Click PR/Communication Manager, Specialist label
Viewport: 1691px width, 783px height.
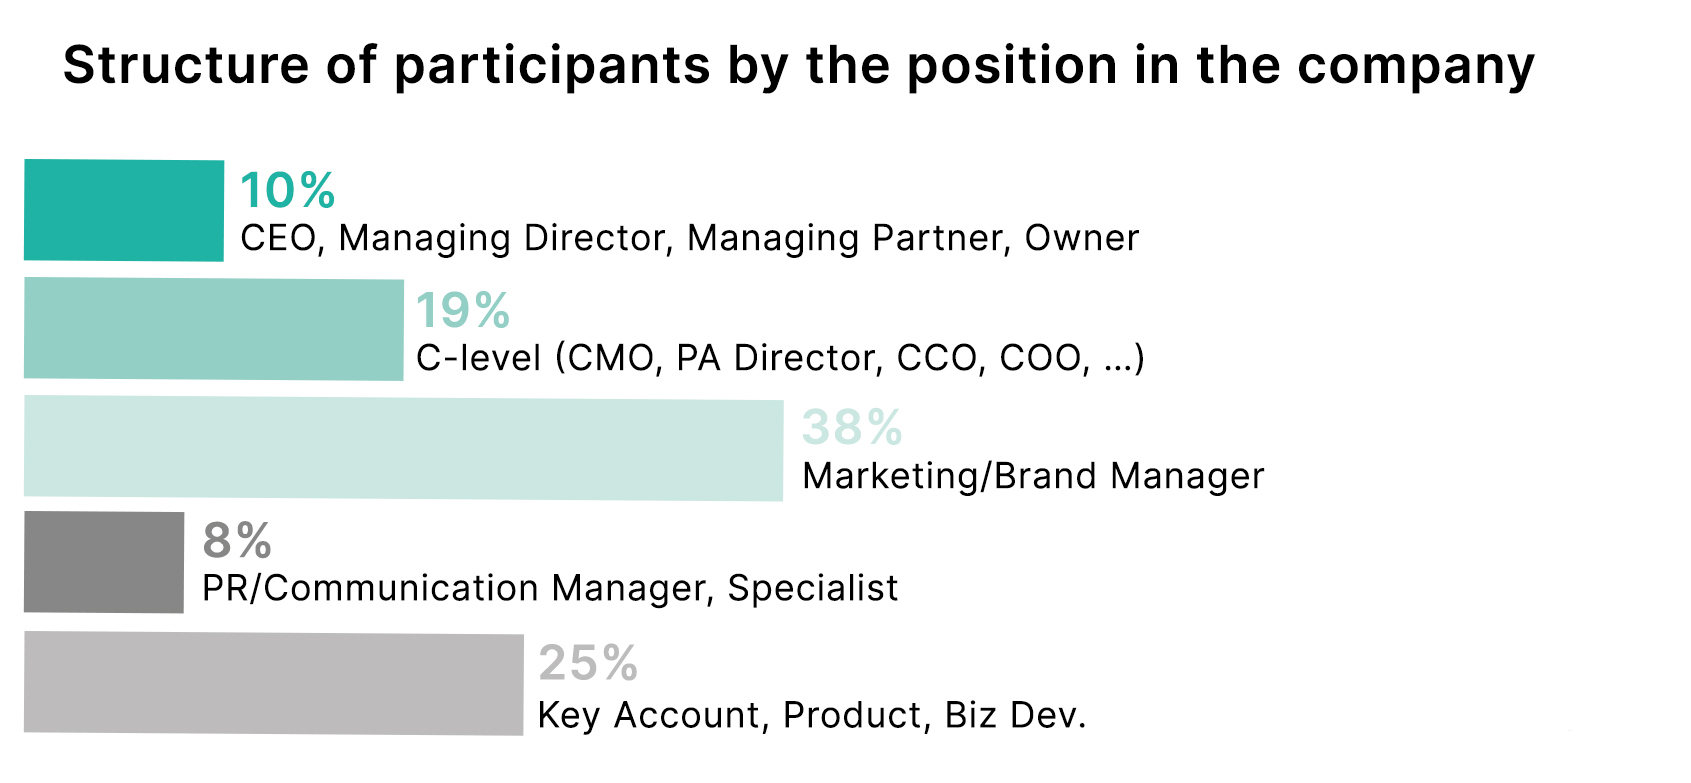click(x=550, y=588)
